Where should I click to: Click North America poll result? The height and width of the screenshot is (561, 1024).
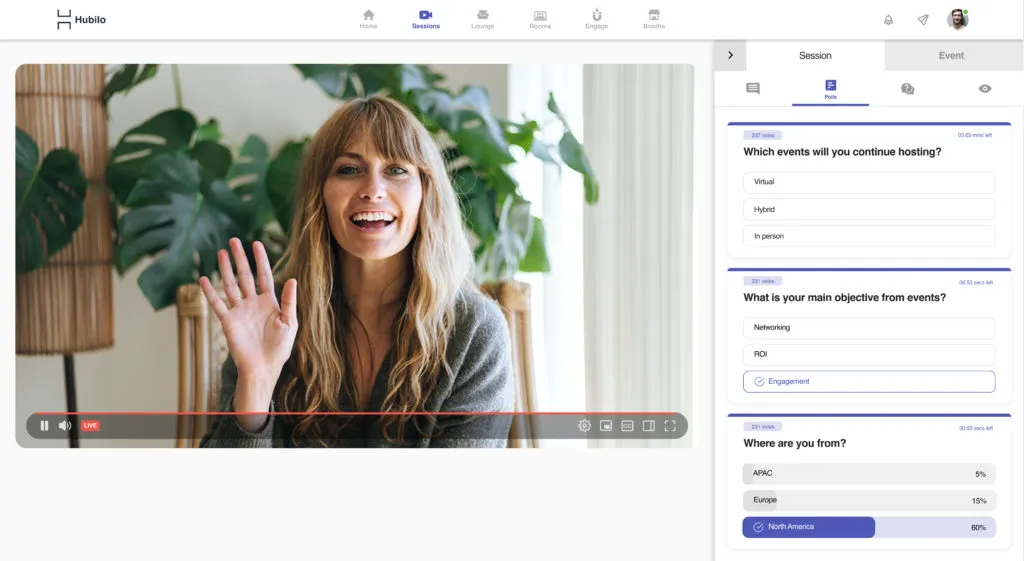[x=869, y=527]
